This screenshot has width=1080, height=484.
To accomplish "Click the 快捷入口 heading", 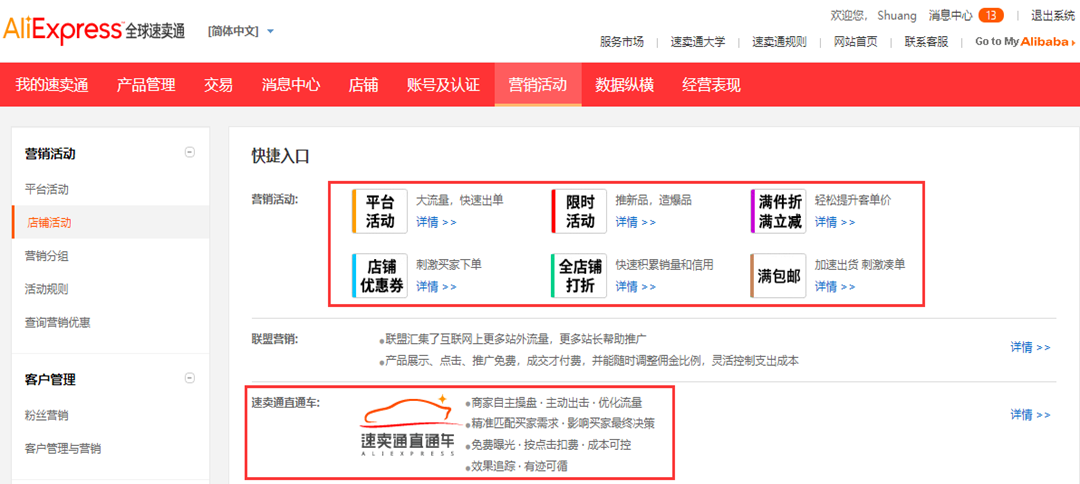I will 280,156.
